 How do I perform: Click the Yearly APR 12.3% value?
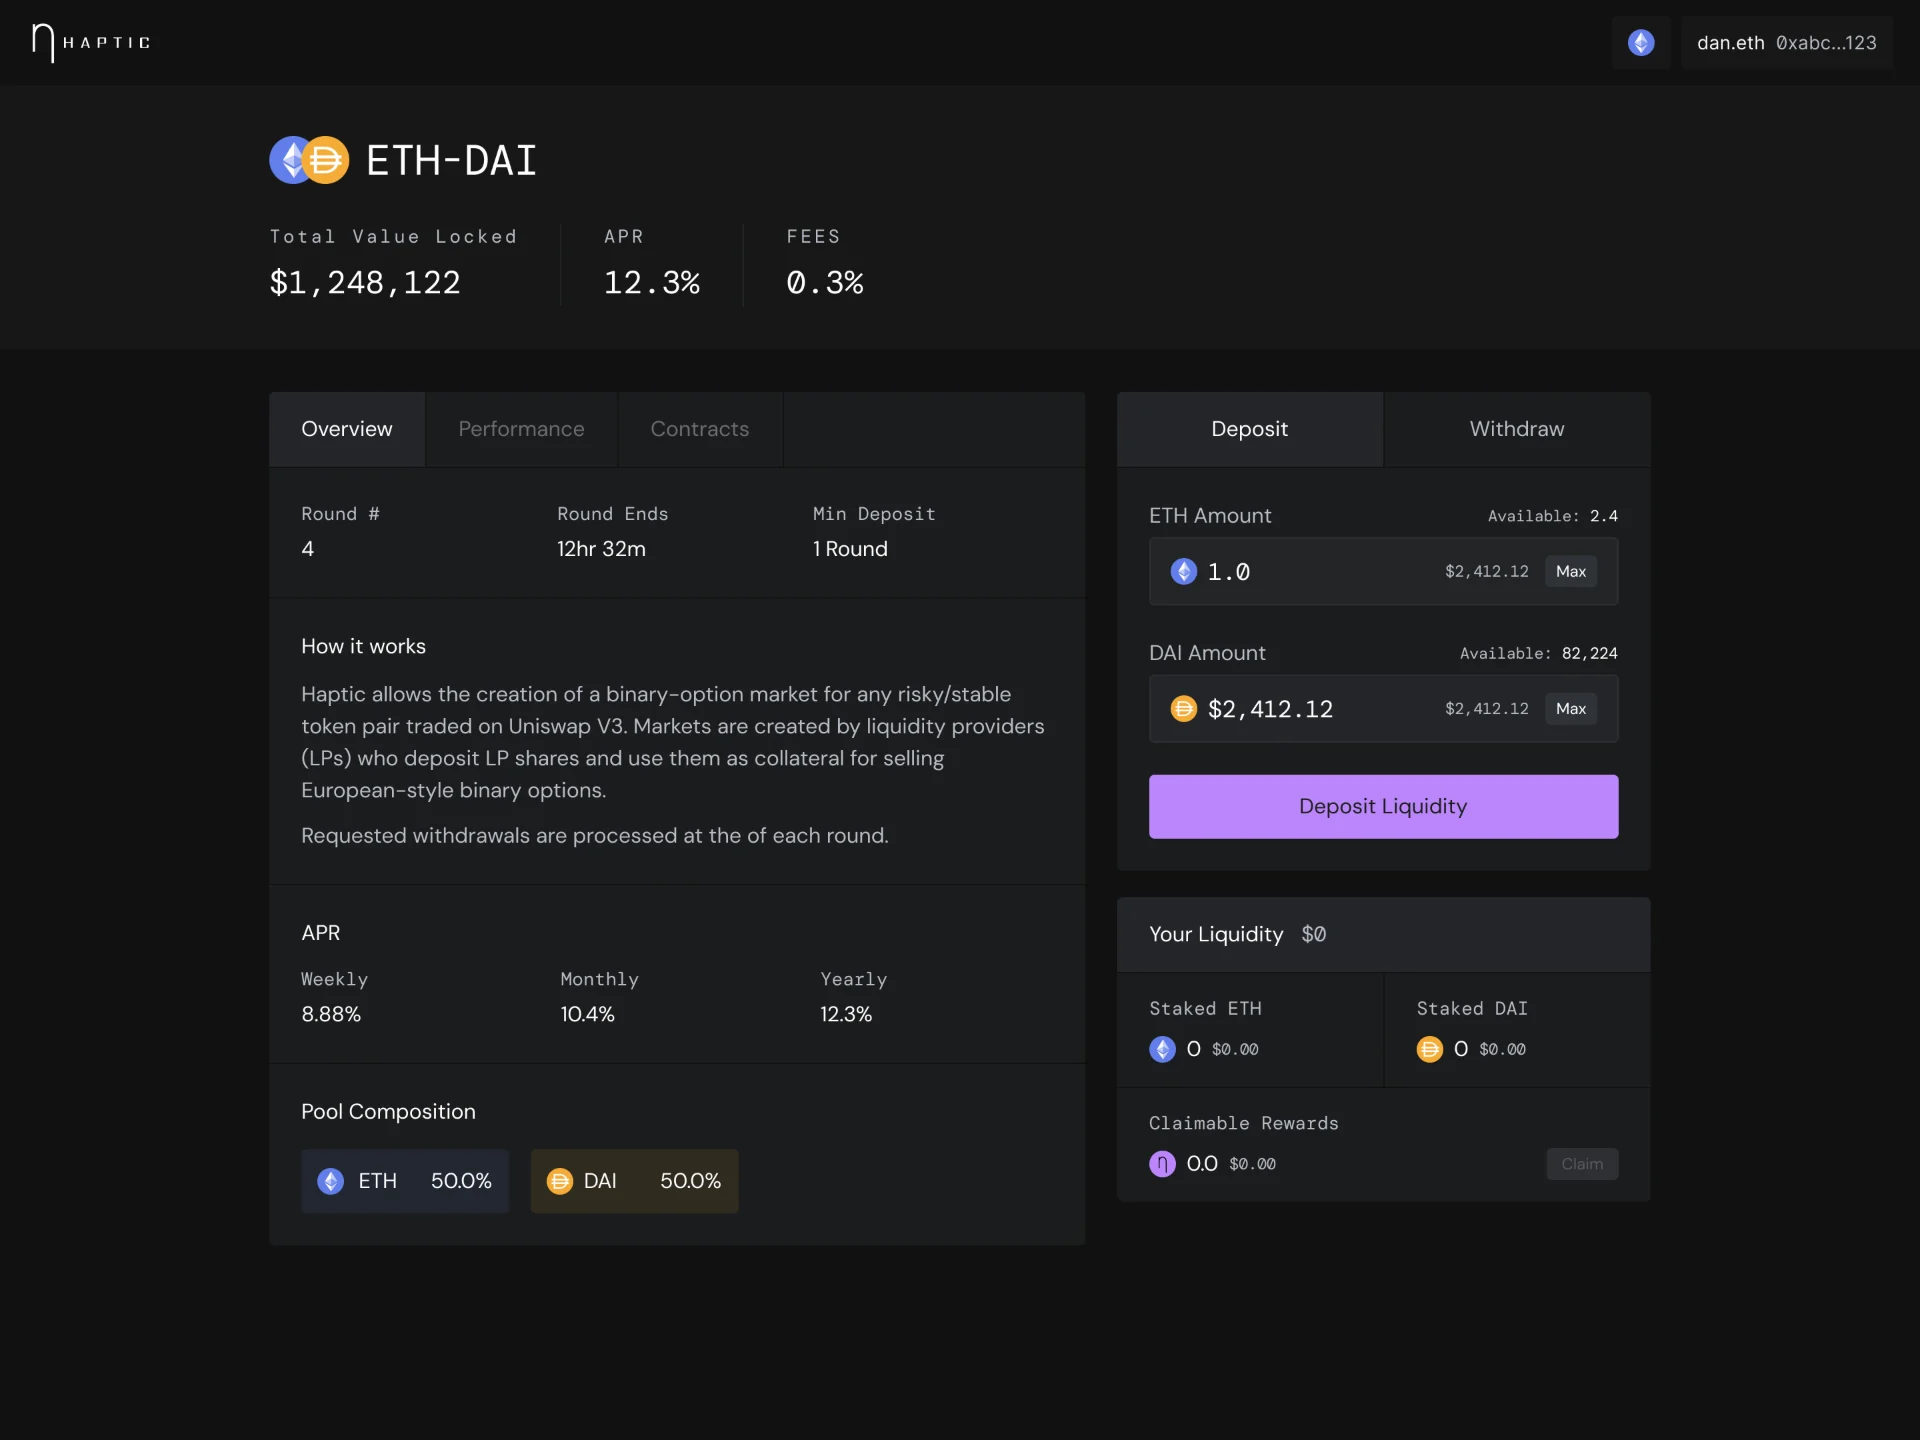click(x=846, y=1014)
